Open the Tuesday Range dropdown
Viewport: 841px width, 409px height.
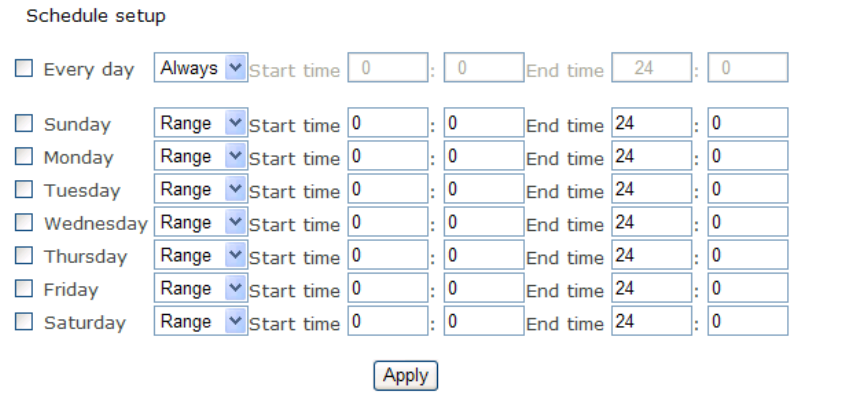(201, 189)
